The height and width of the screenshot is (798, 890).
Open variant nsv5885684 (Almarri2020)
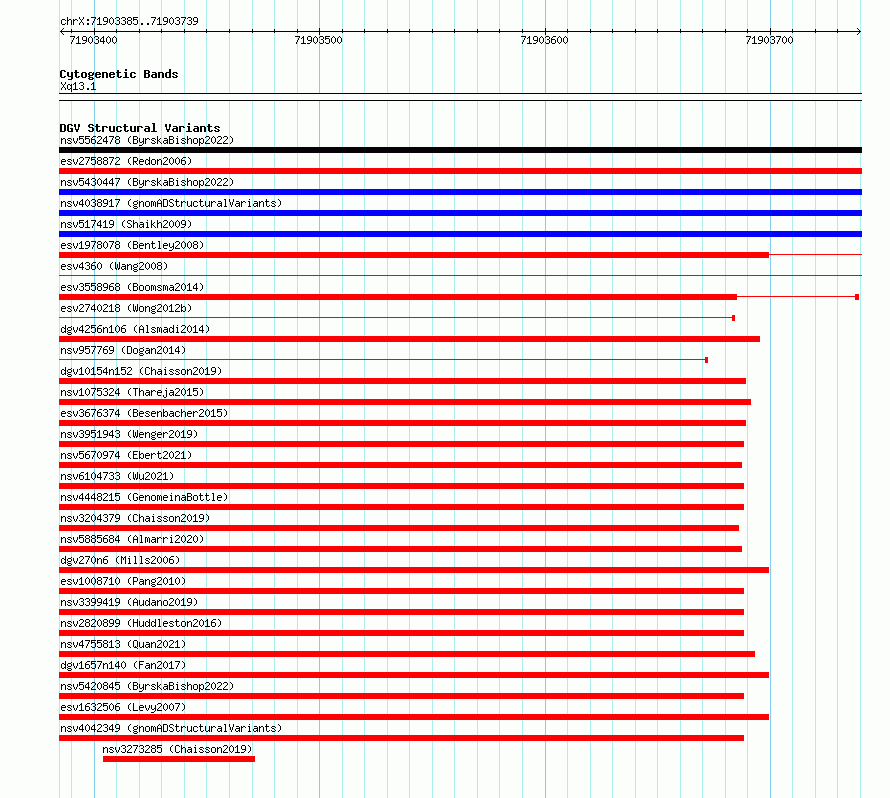(x=132, y=539)
